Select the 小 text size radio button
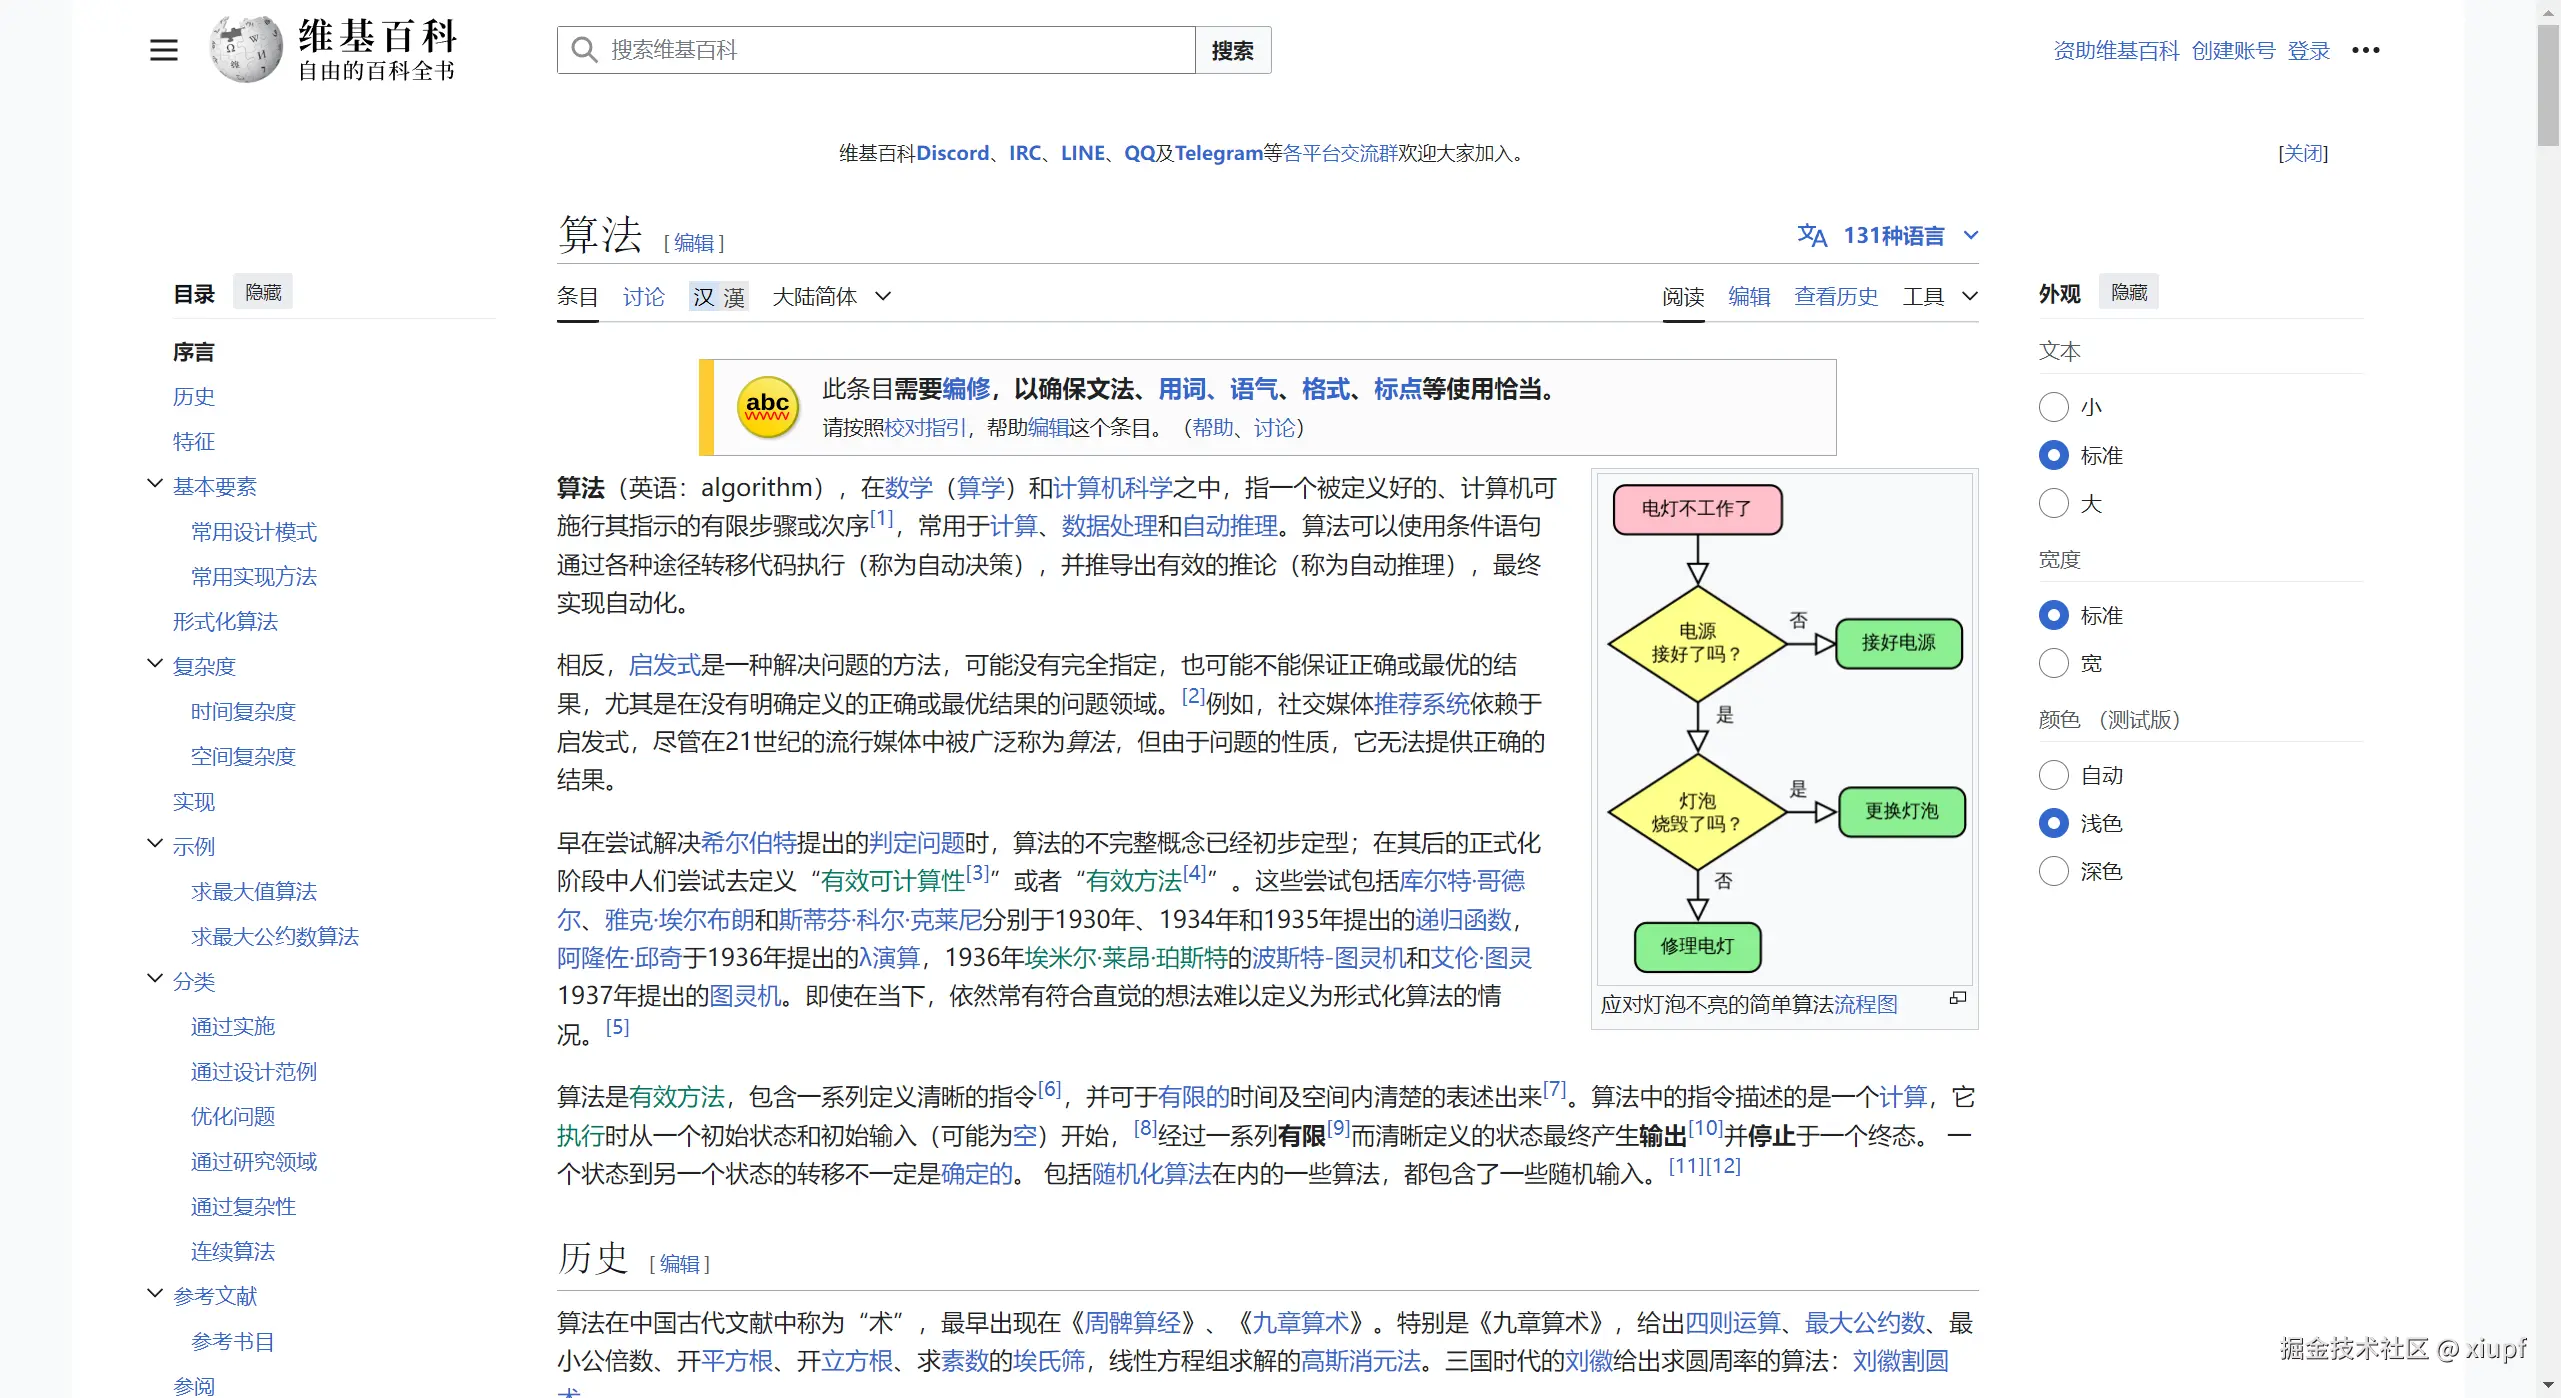 point(2053,407)
